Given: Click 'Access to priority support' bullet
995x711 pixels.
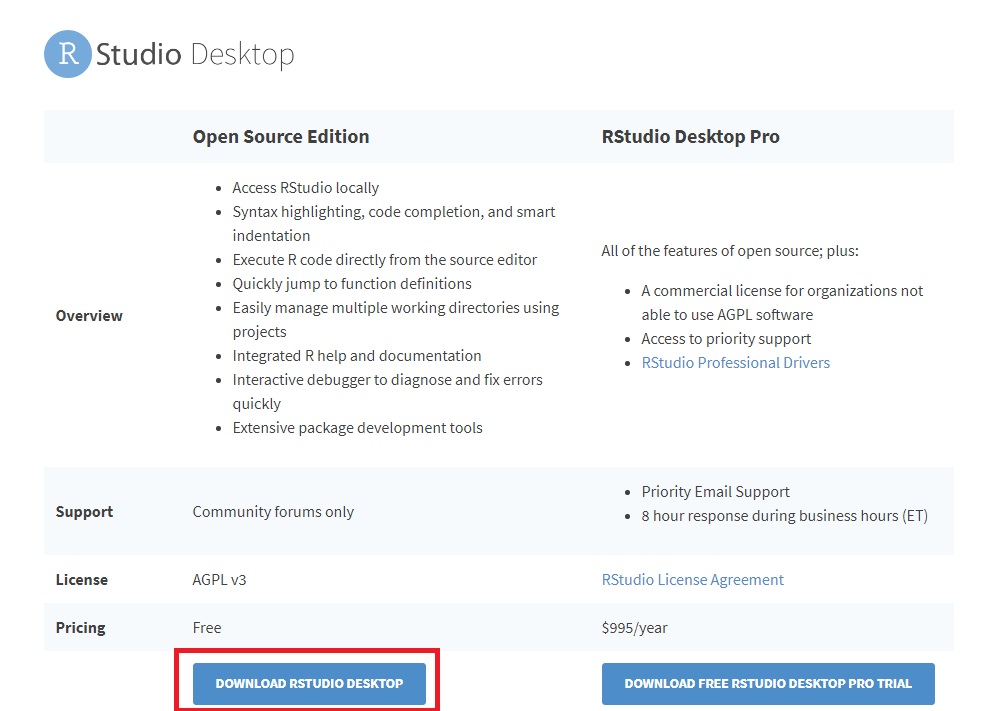Looking at the screenshot, I should tap(726, 339).
